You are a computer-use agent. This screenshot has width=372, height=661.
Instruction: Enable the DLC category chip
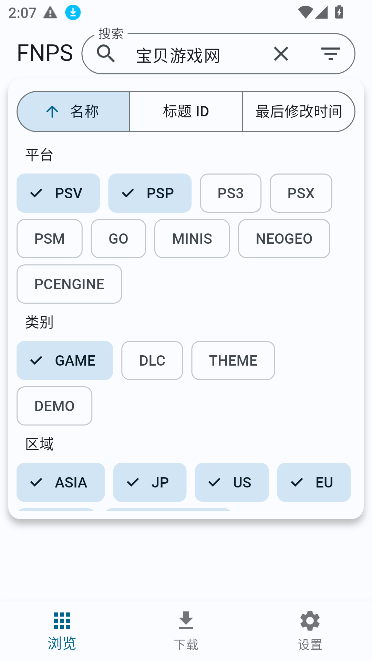click(x=152, y=360)
